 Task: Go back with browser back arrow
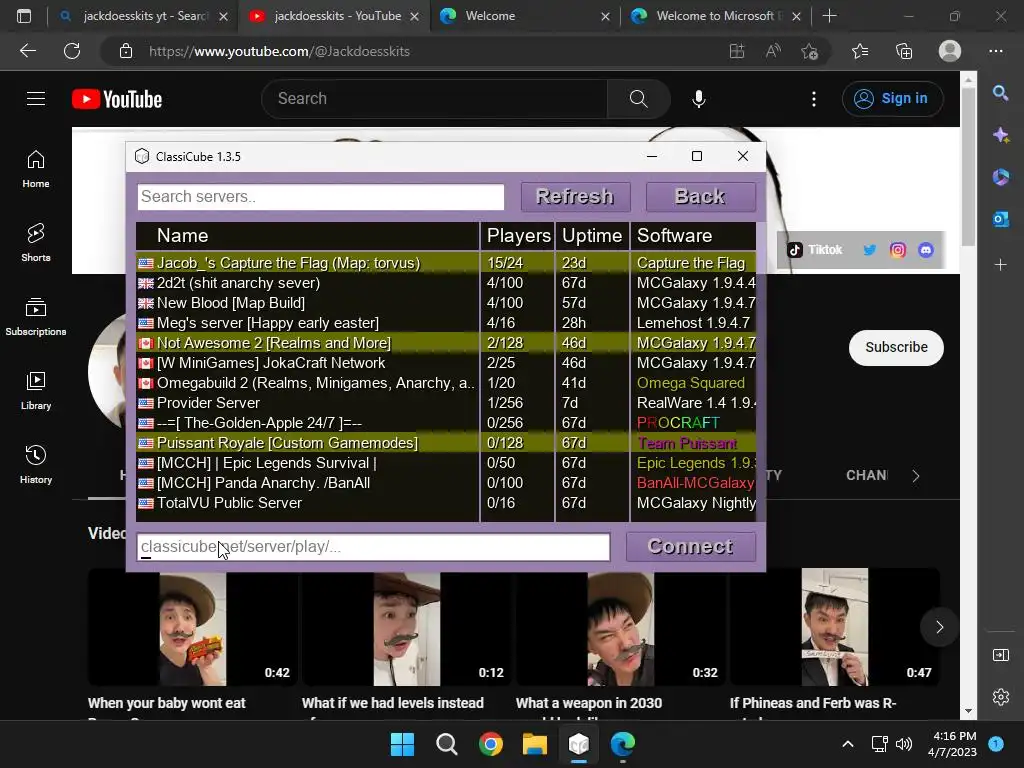tap(28, 51)
